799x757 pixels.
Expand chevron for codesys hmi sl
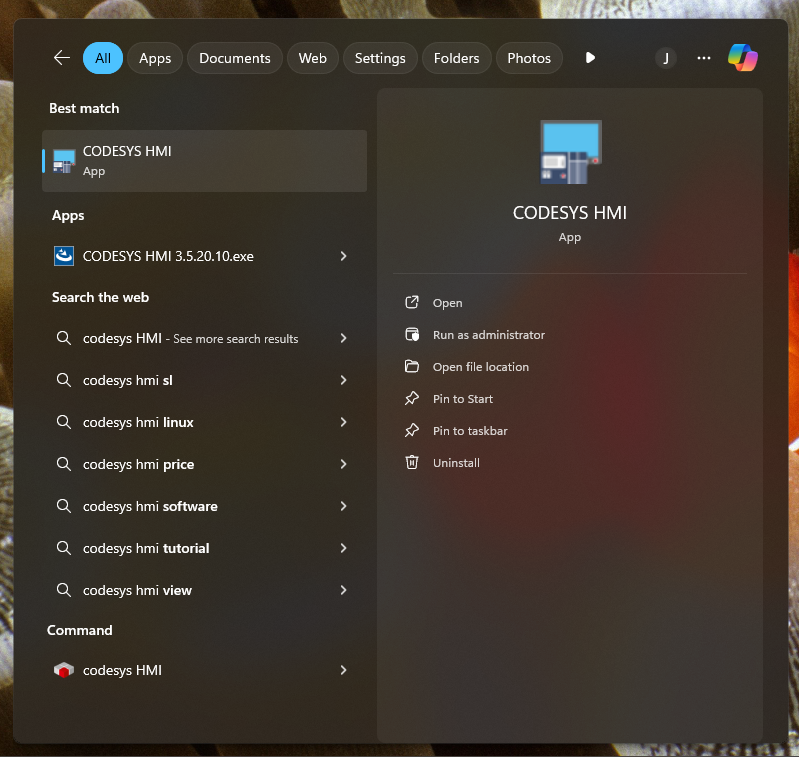tap(343, 380)
